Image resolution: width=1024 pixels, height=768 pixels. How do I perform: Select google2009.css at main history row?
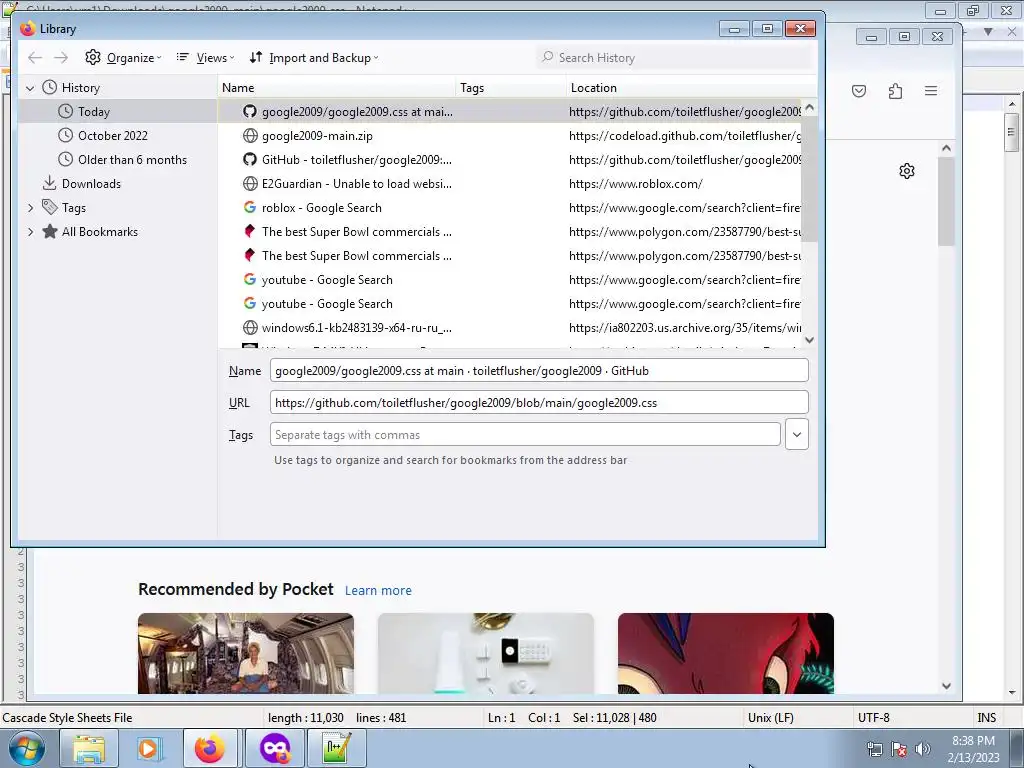(509, 112)
